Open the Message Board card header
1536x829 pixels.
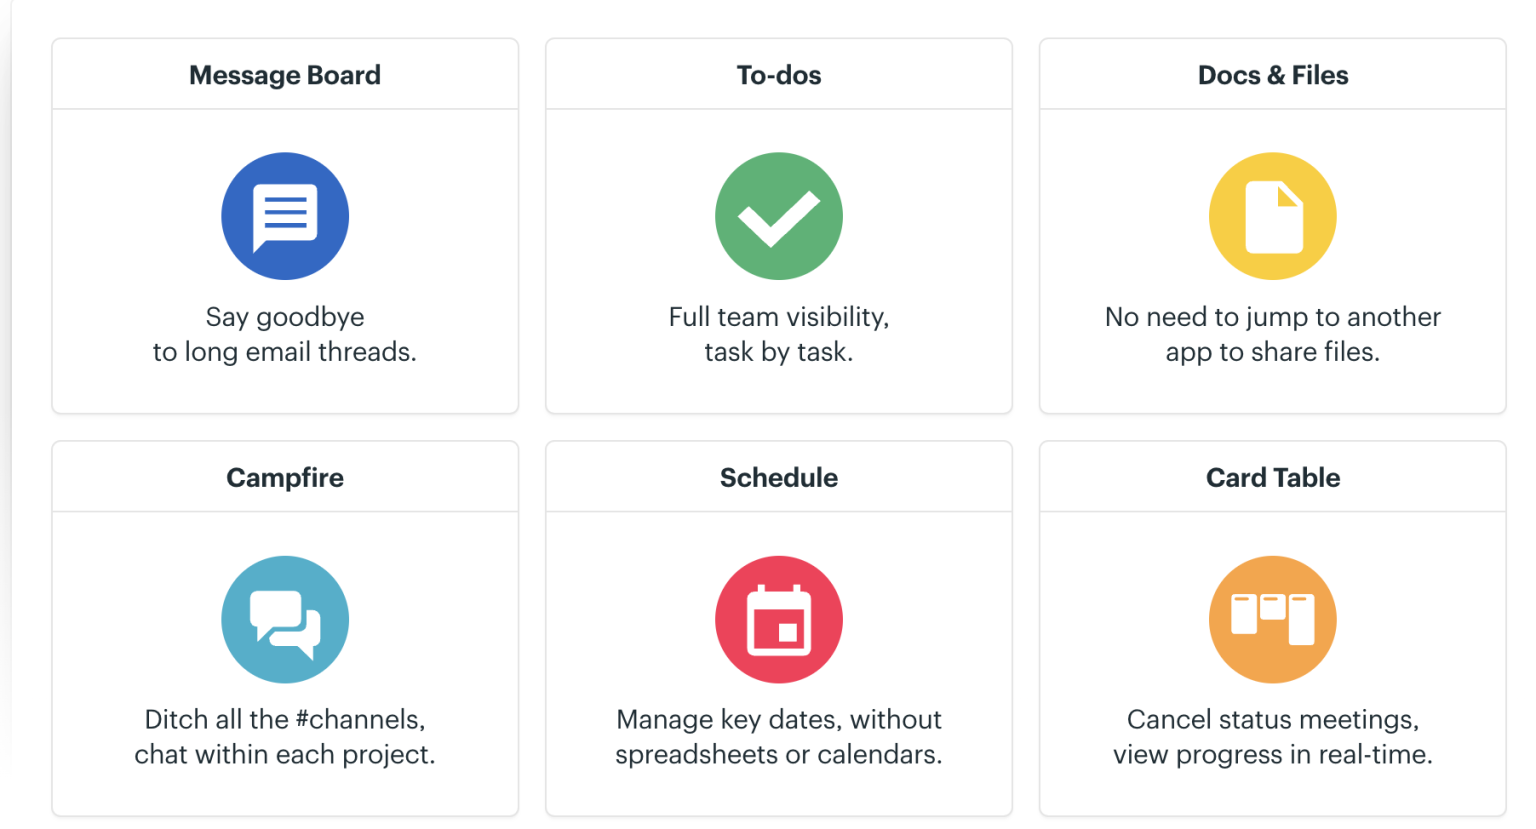click(285, 74)
